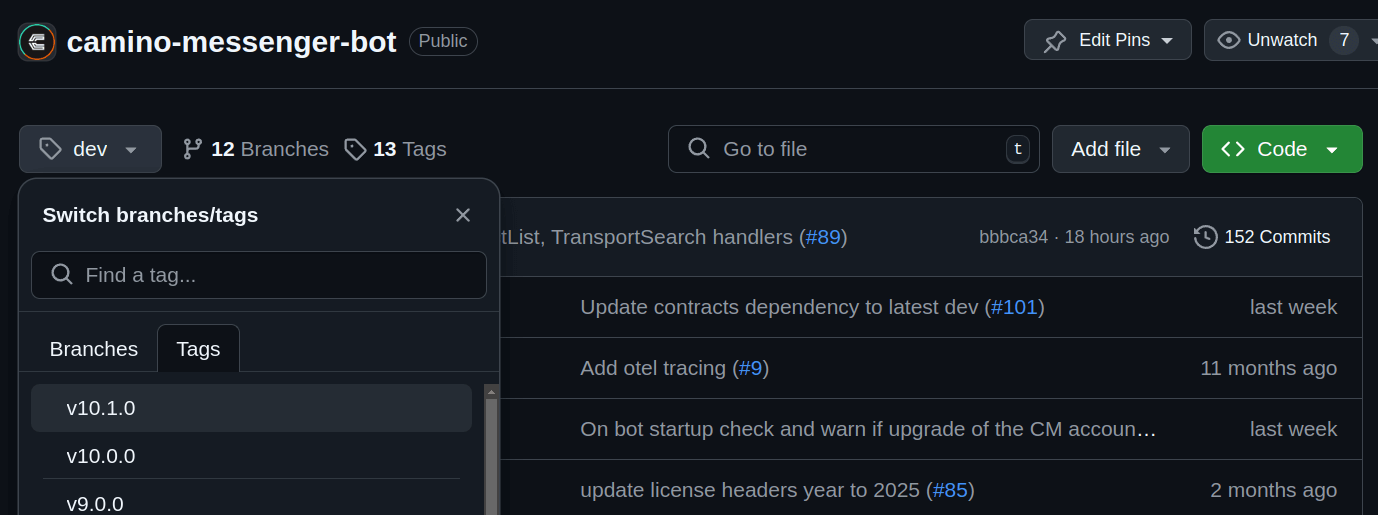Switch to the Branches tab
The width and height of the screenshot is (1378, 515).
(x=94, y=349)
